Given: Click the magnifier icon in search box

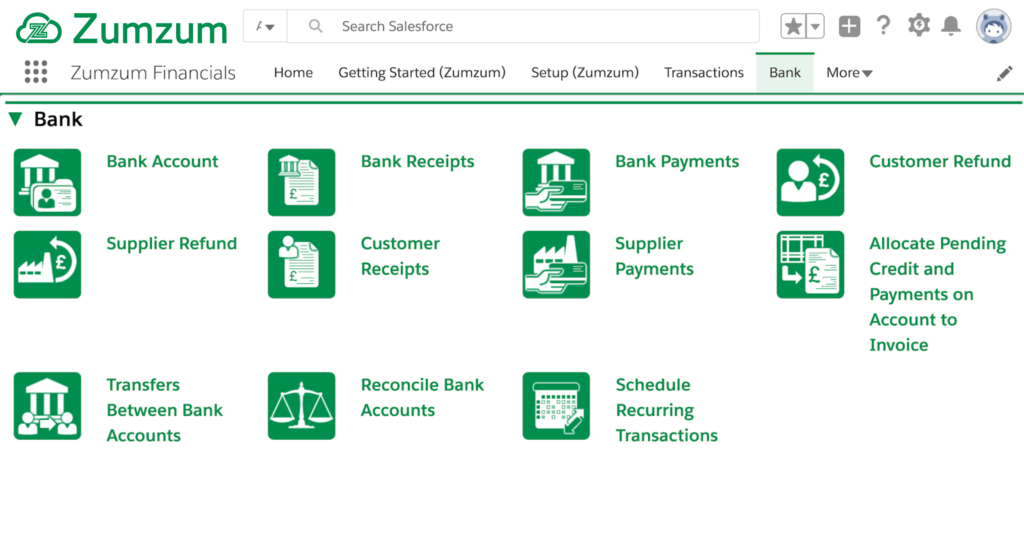Looking at the screenshot, I should (x=315, y=26).
